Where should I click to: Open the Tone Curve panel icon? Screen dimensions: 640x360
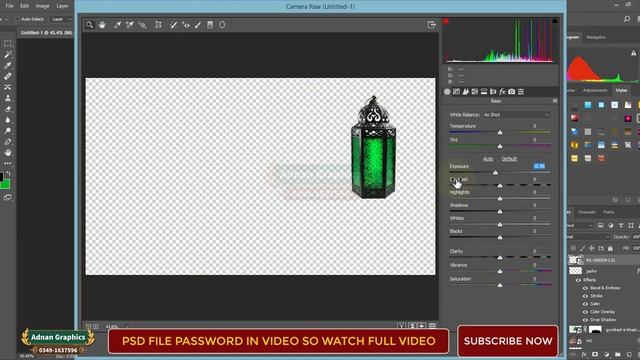pyautogui.click(x=456, y=92)
